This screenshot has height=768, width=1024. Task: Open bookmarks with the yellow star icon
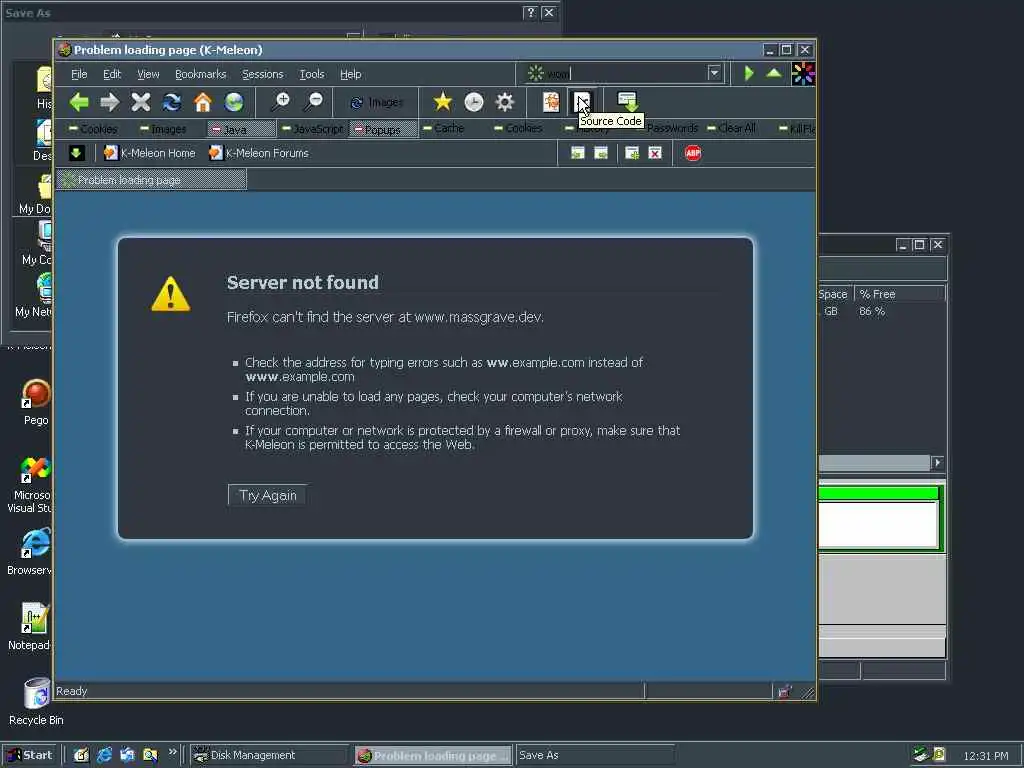pyautogui.click(x=443, y=102)
